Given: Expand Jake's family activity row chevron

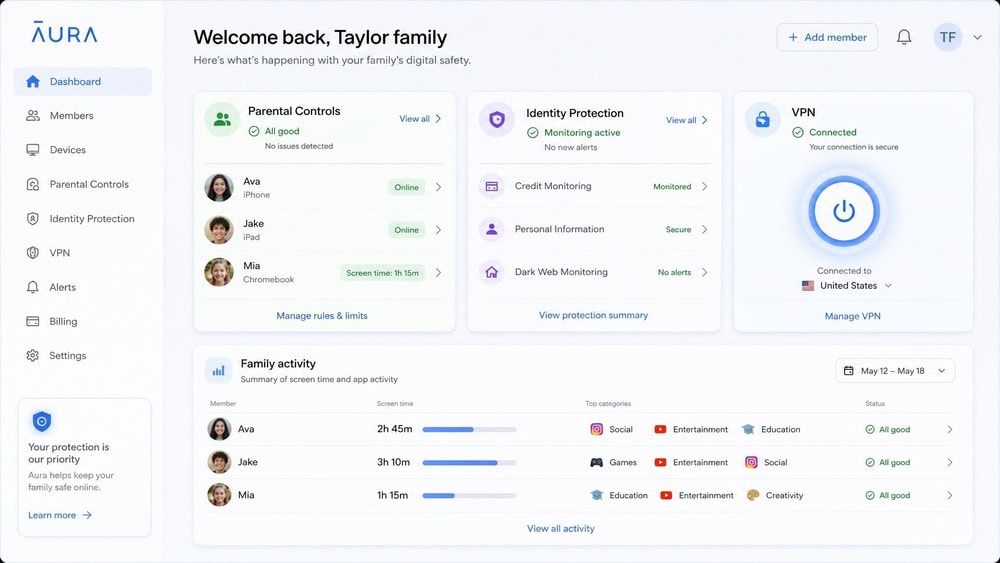Looking at the screenshot, I should pyautogui.click(x=950, y=462).
